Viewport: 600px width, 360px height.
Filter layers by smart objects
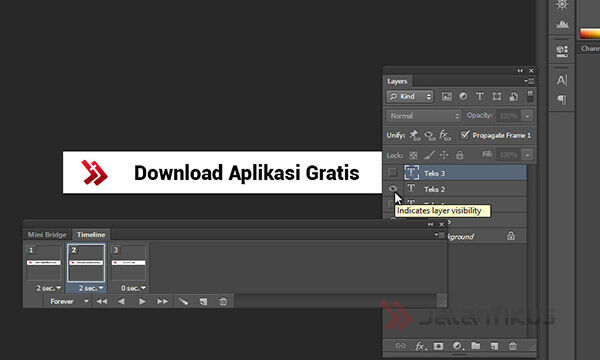pos(514,96)
